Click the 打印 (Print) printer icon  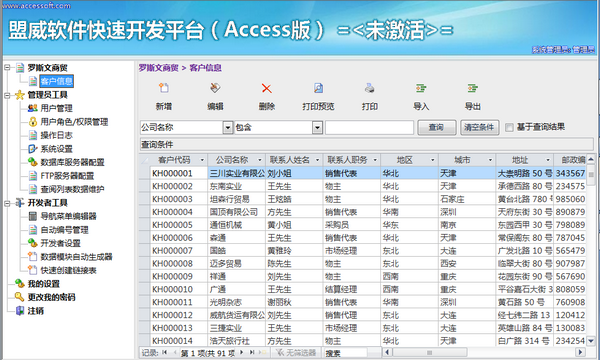click(370, 88)
